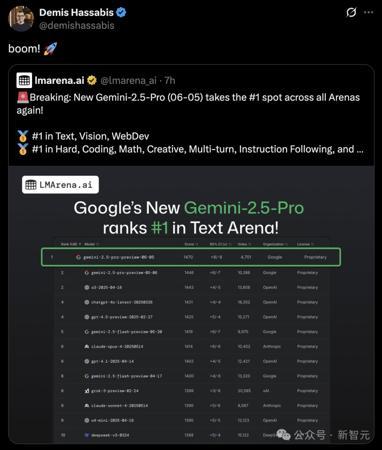Open the three-dot more options menu
This screenshot has height=450, width=382.
[369, 12]
